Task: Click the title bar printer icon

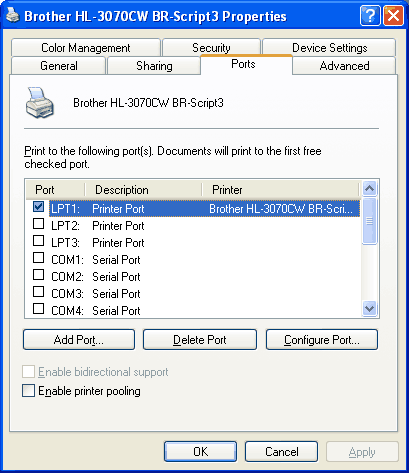Action: tap(13, 15)
